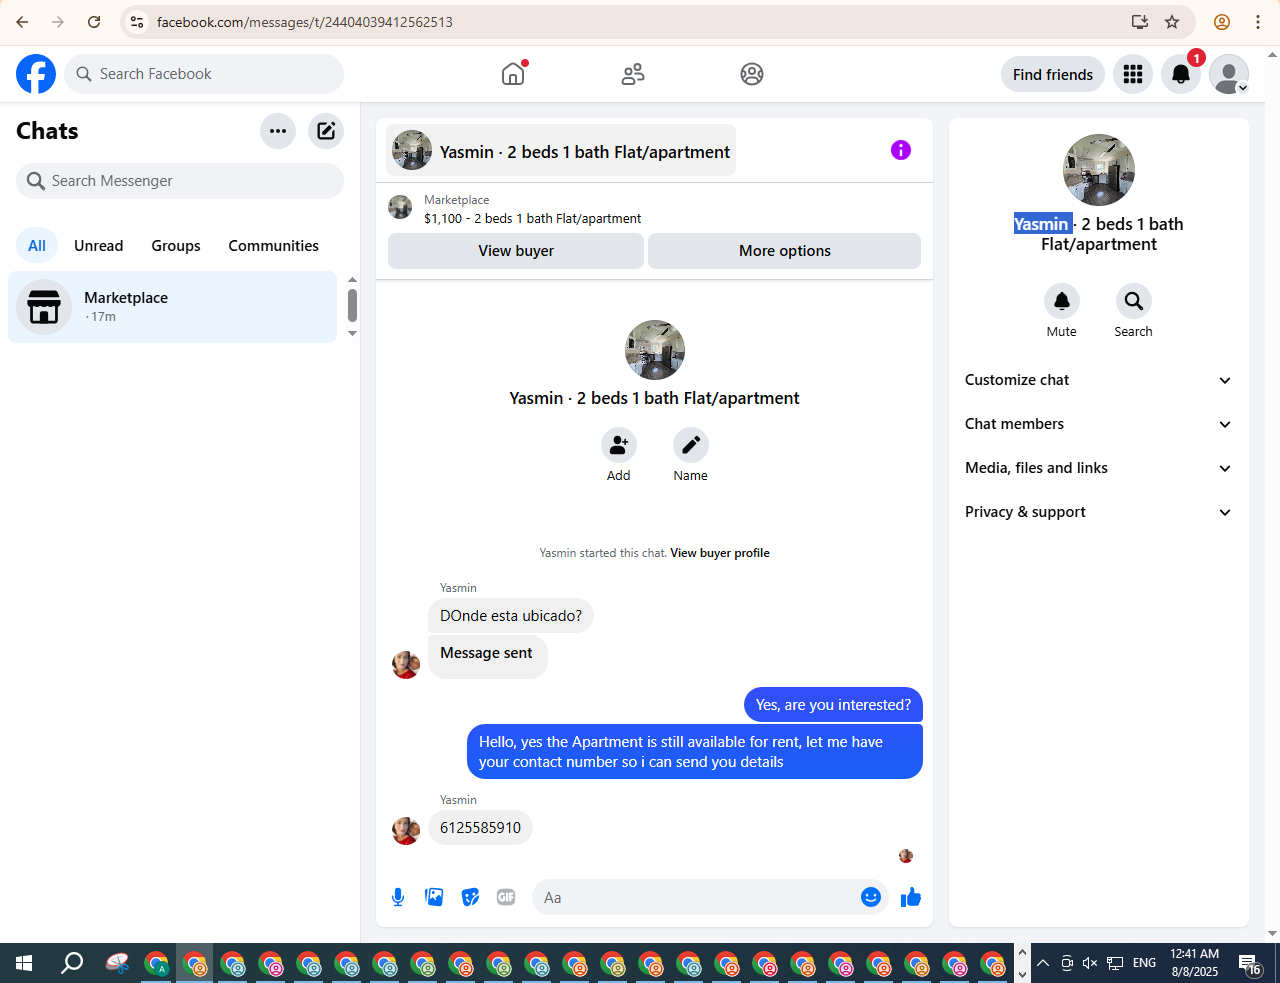
Task: Click the pencil Name icon
Action: (691, 445)
